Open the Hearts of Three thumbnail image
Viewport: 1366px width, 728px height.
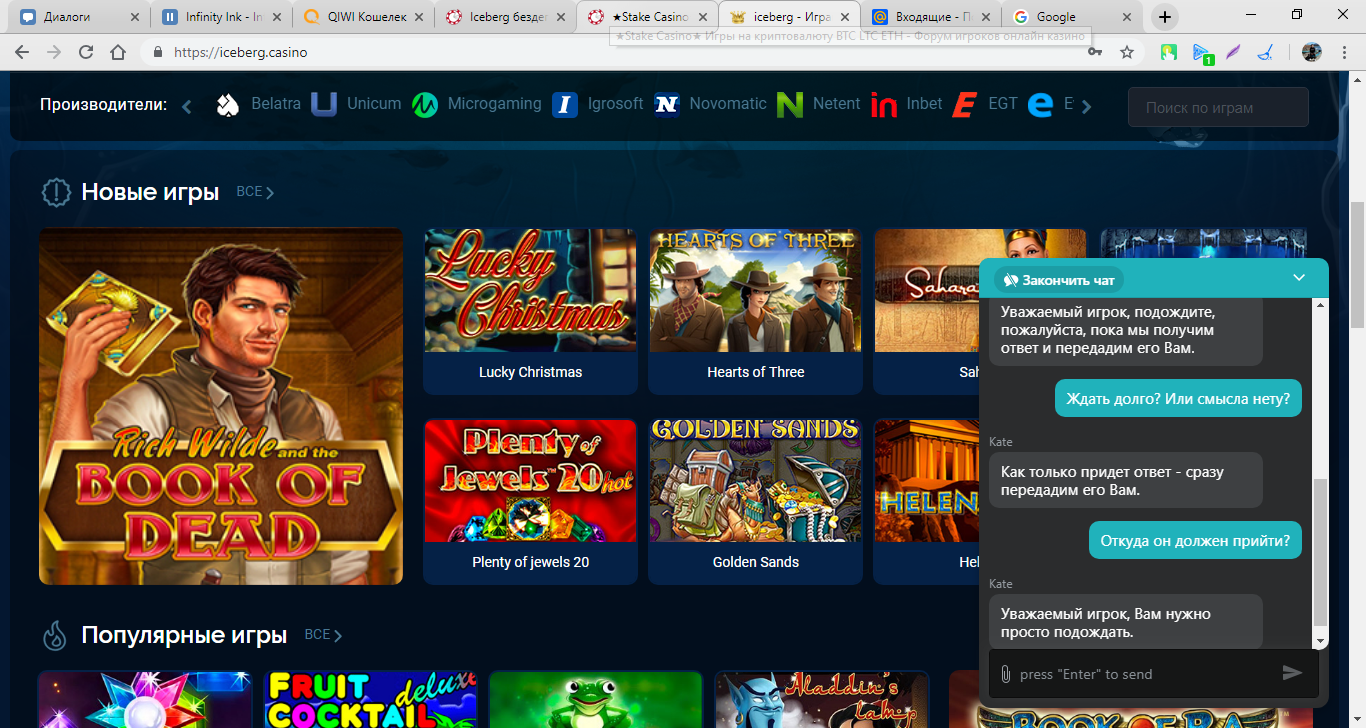tap(756, 290)
